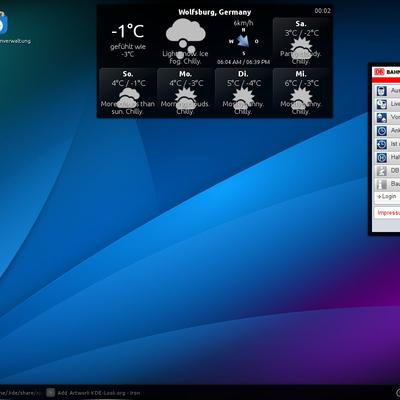Click the wind direction compass arrow
Screen dimensions: 400x400
tap(243, 41)
